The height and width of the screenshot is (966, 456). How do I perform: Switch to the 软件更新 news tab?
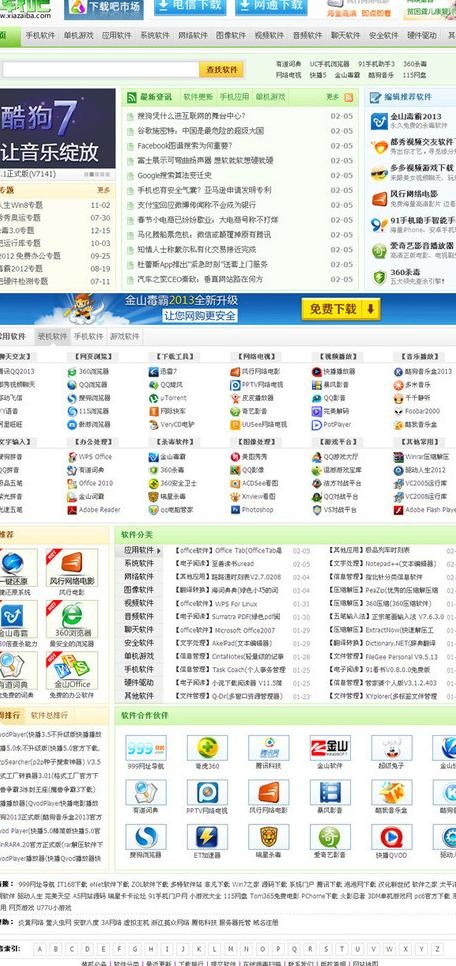pyautogui.click(x=198, y=97)
